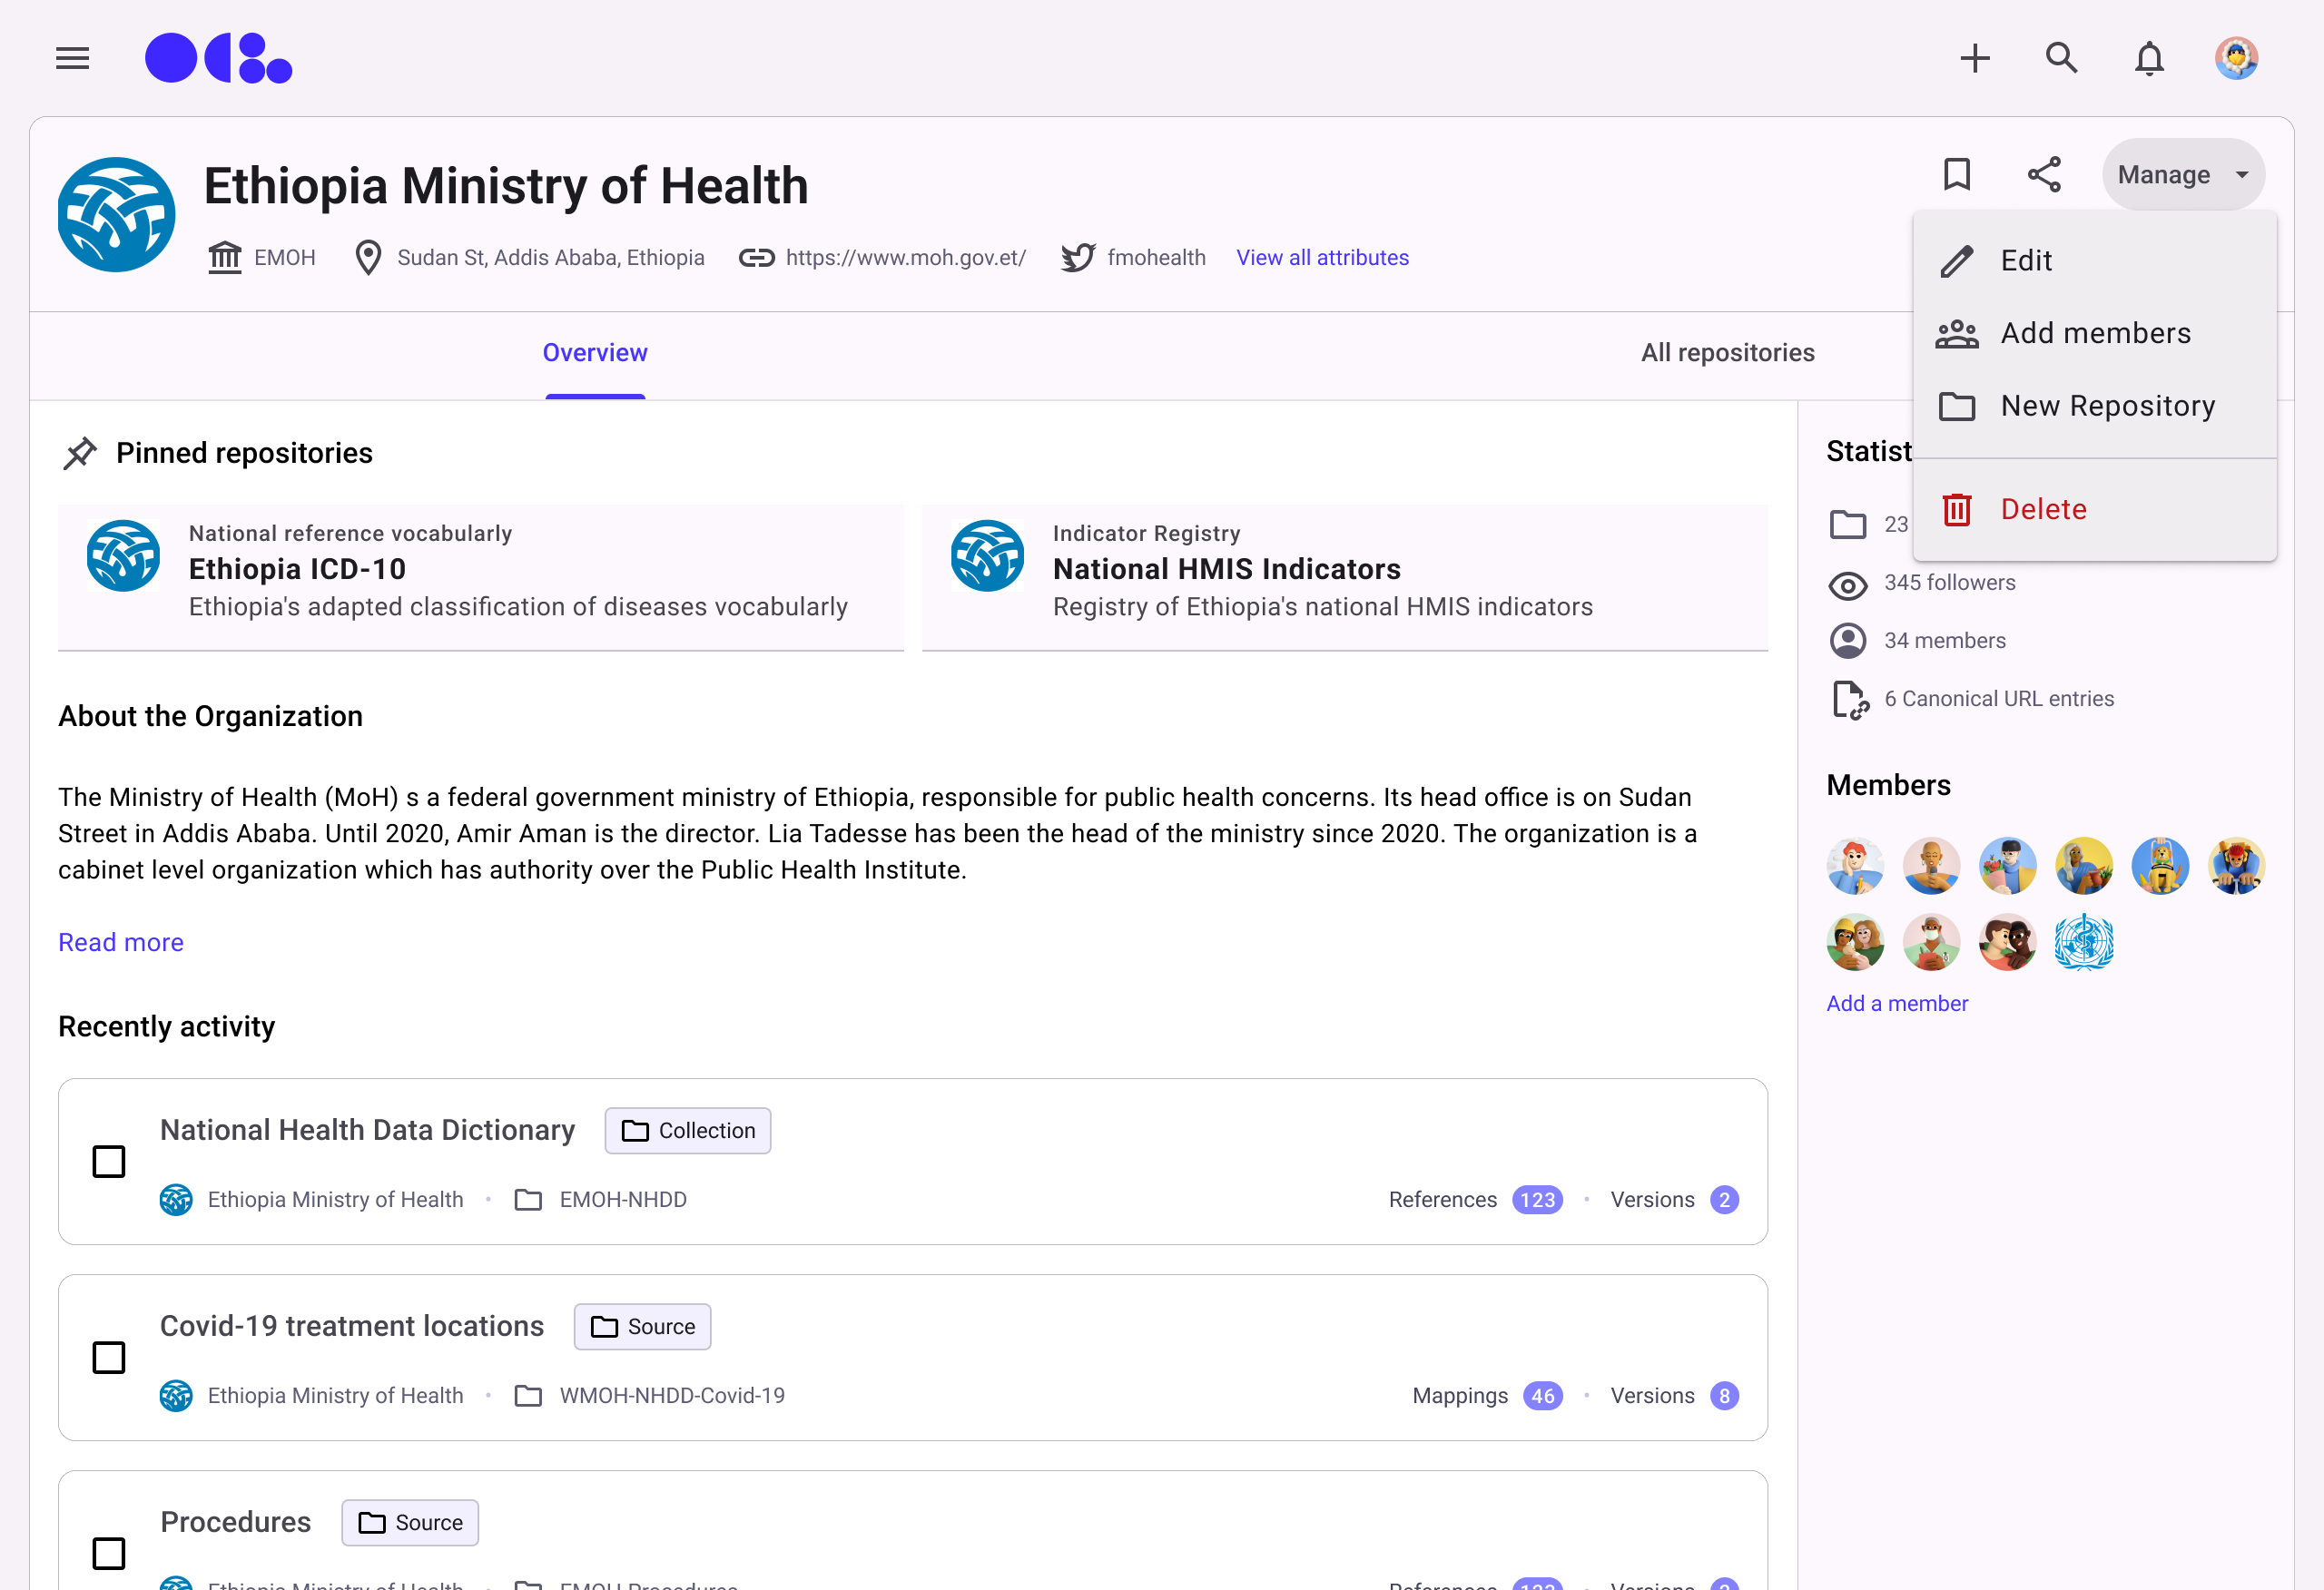The height and width of the screenshot is (1590, 2324).
Task: Click the share icon
Action: coord(2044,174)
